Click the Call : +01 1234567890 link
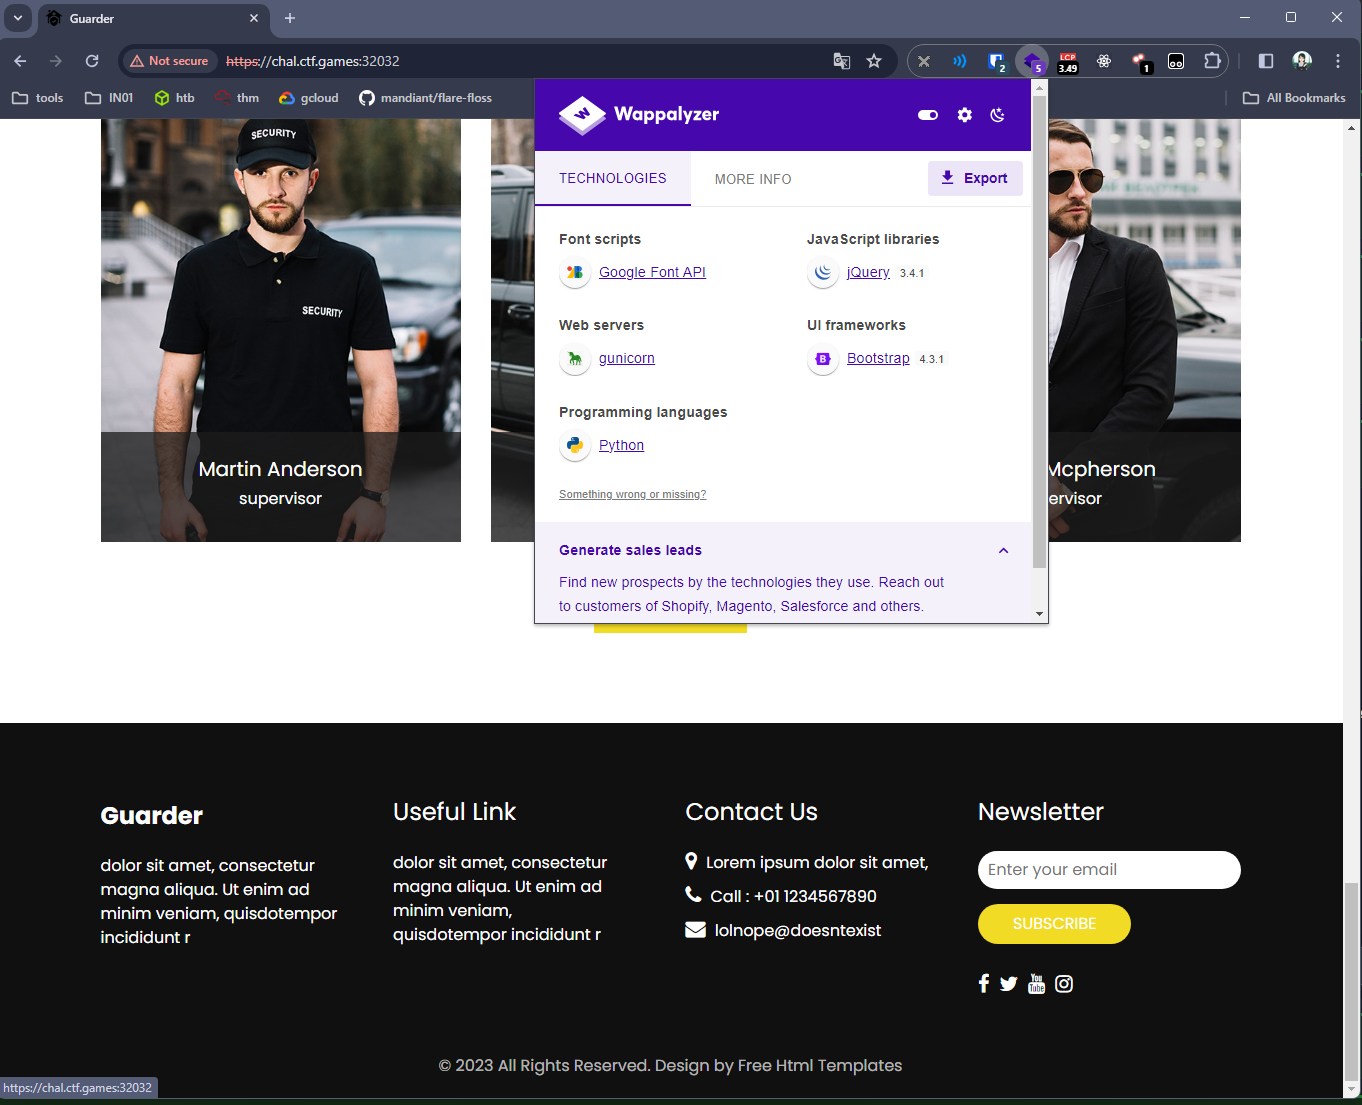This screenshot has width=1362, height=1105. 793,896
